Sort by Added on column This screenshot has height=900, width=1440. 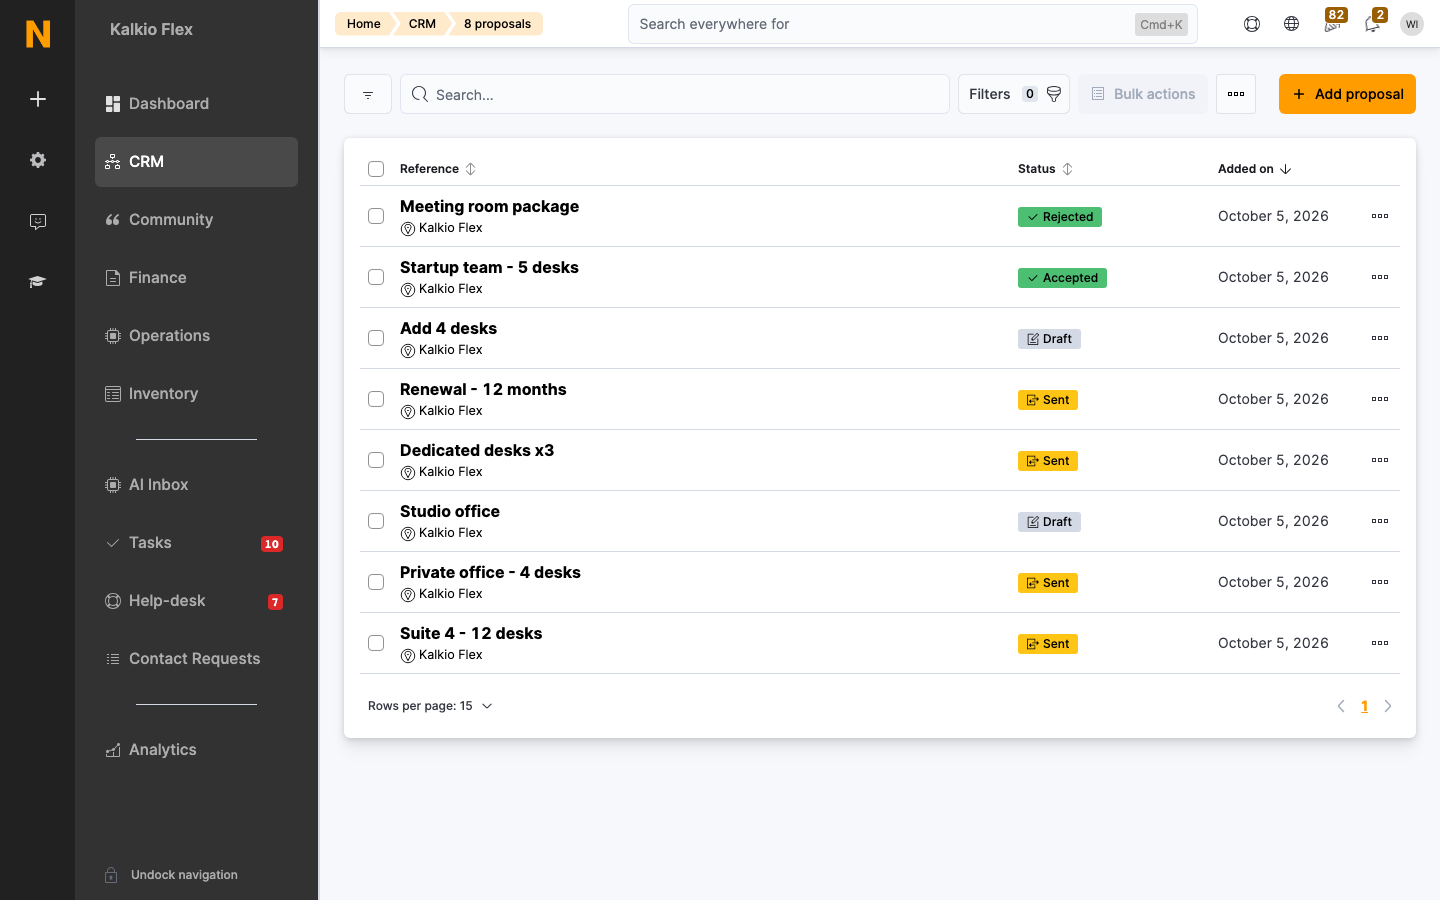pos(1255,169)
